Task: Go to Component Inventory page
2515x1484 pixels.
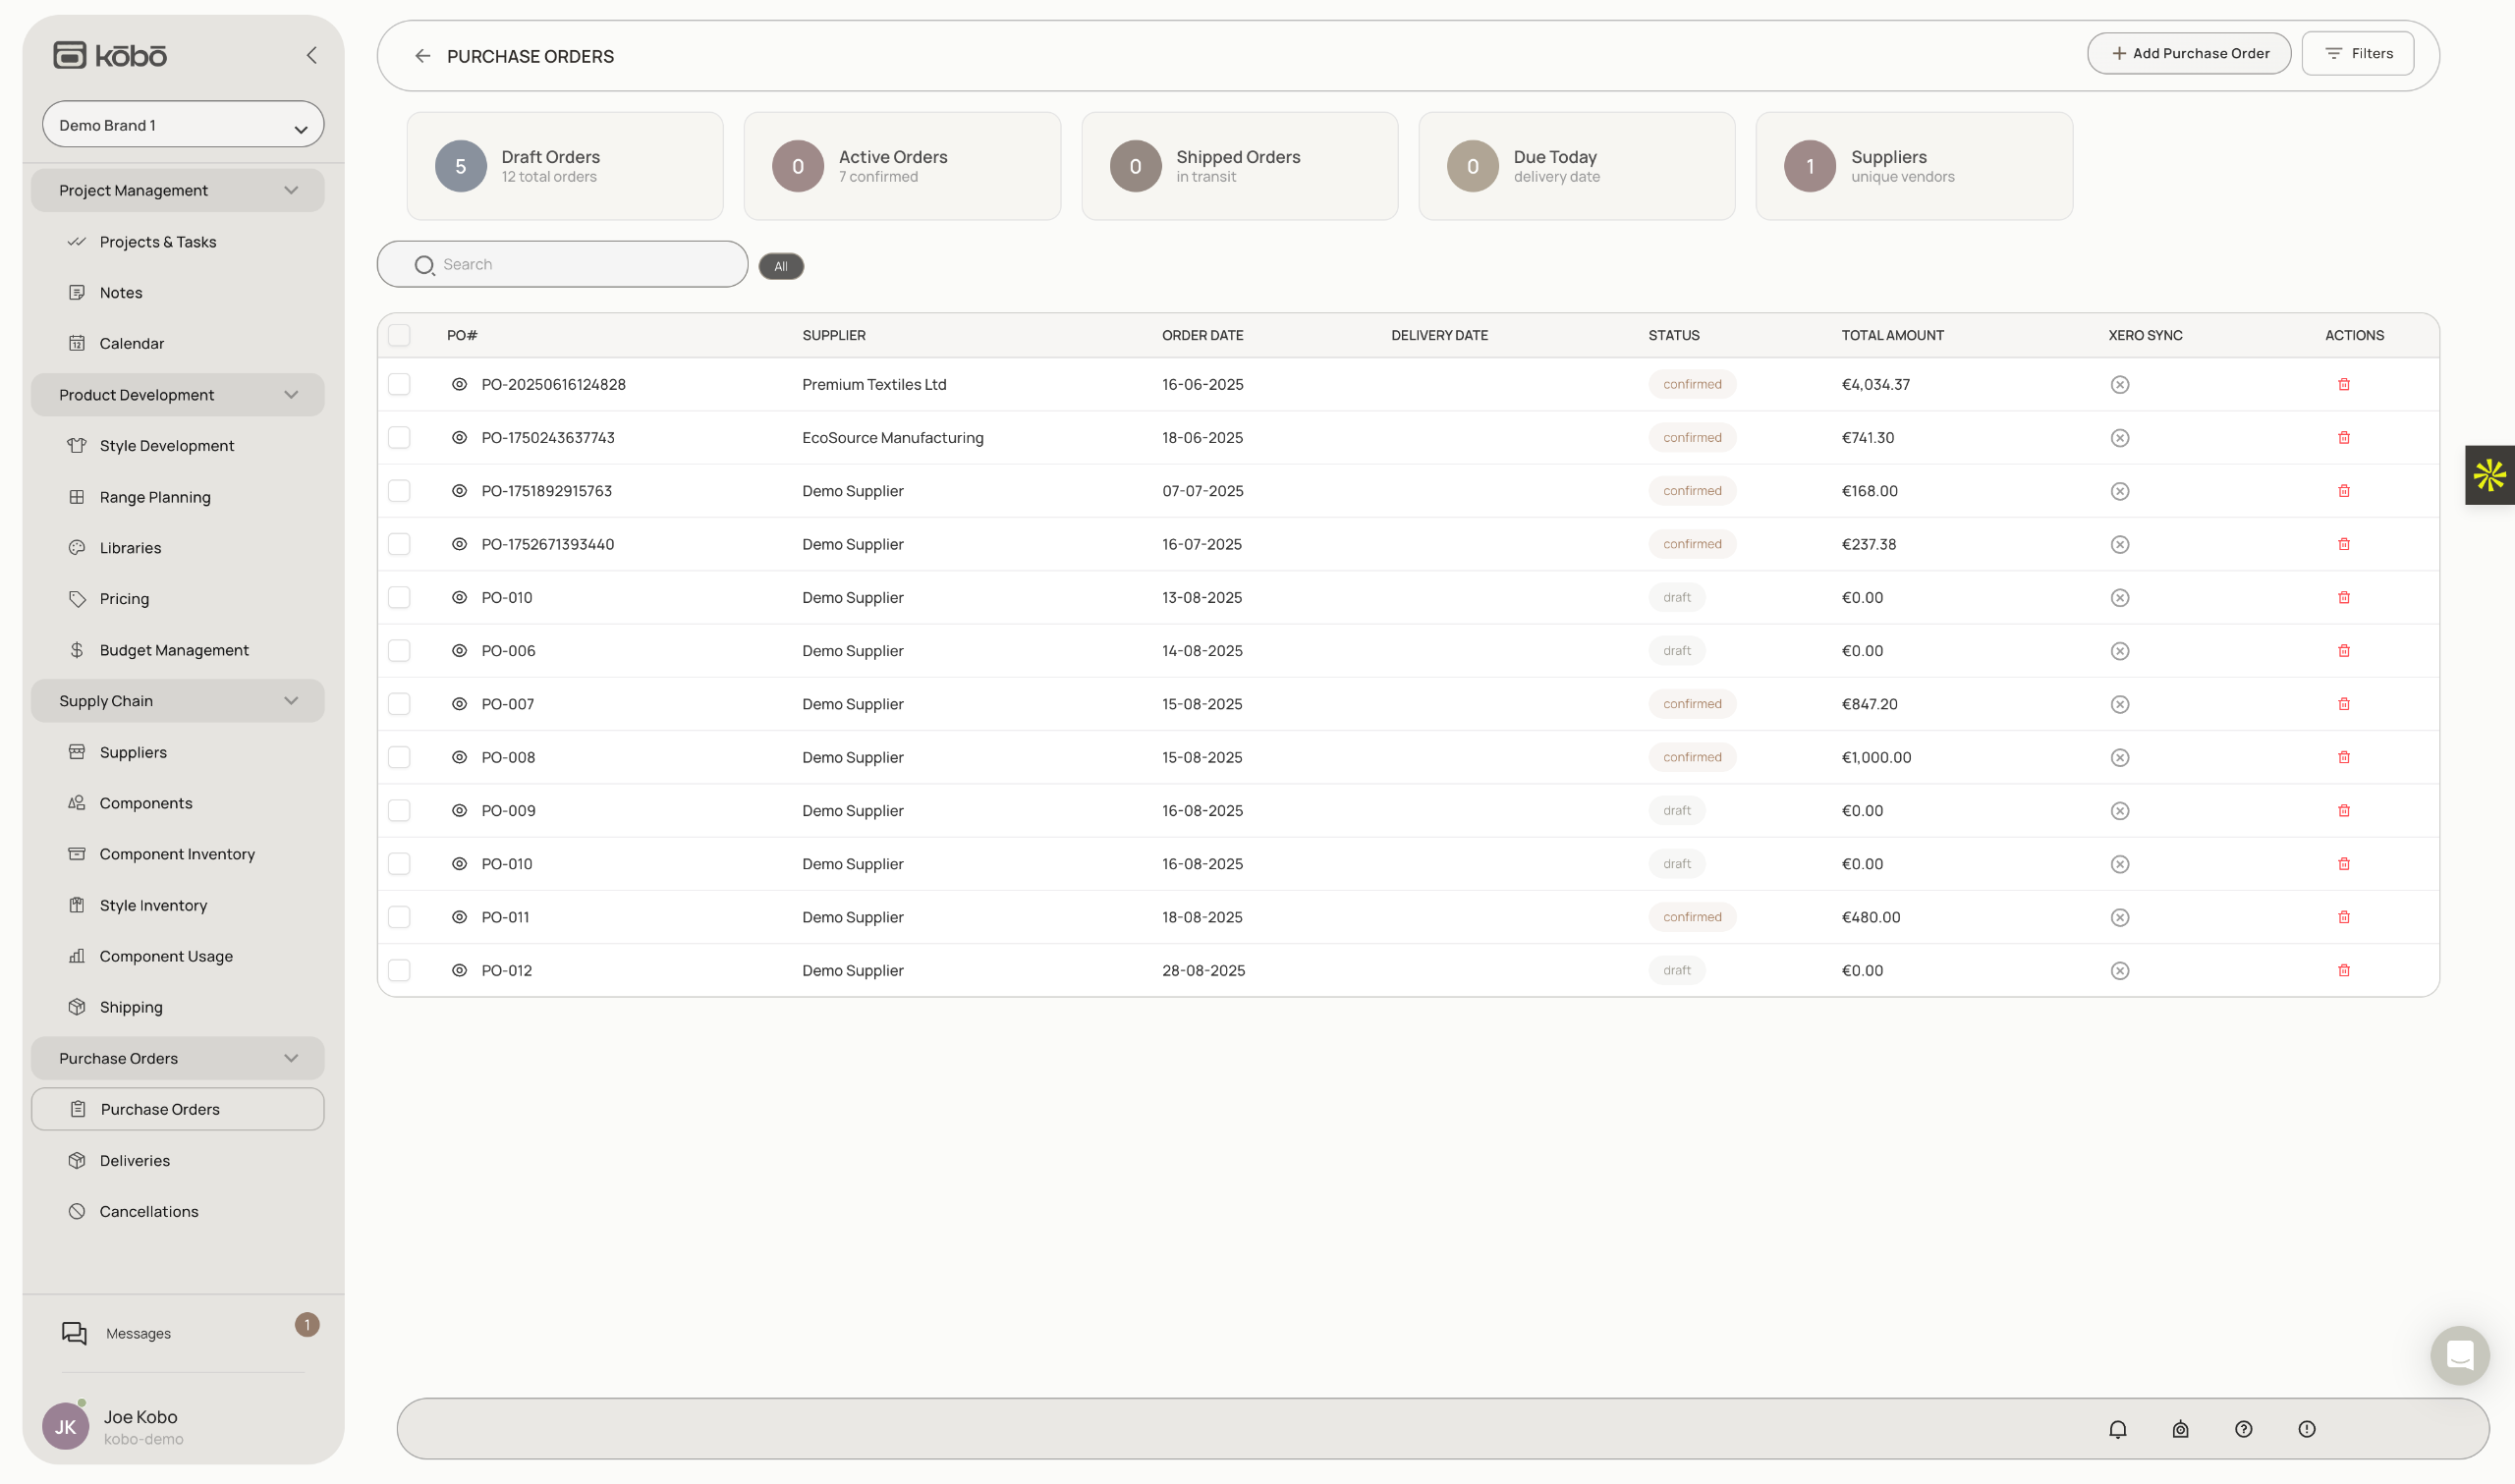Action: coord(177,854)
